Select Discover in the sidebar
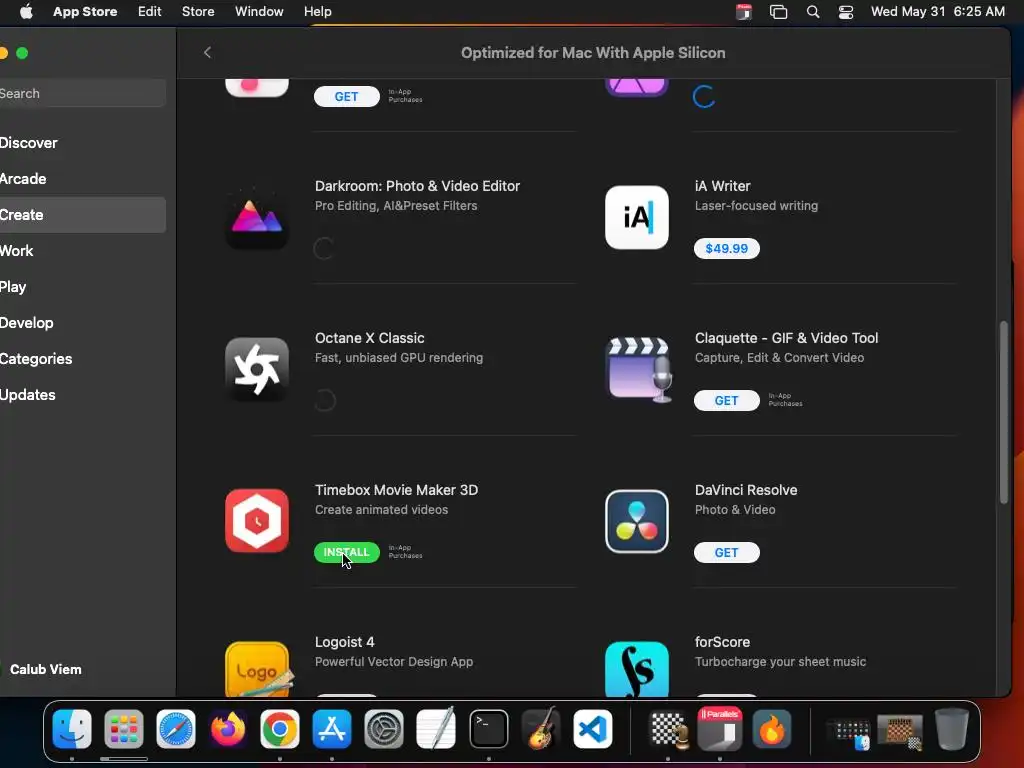 [x=83, y=143]
